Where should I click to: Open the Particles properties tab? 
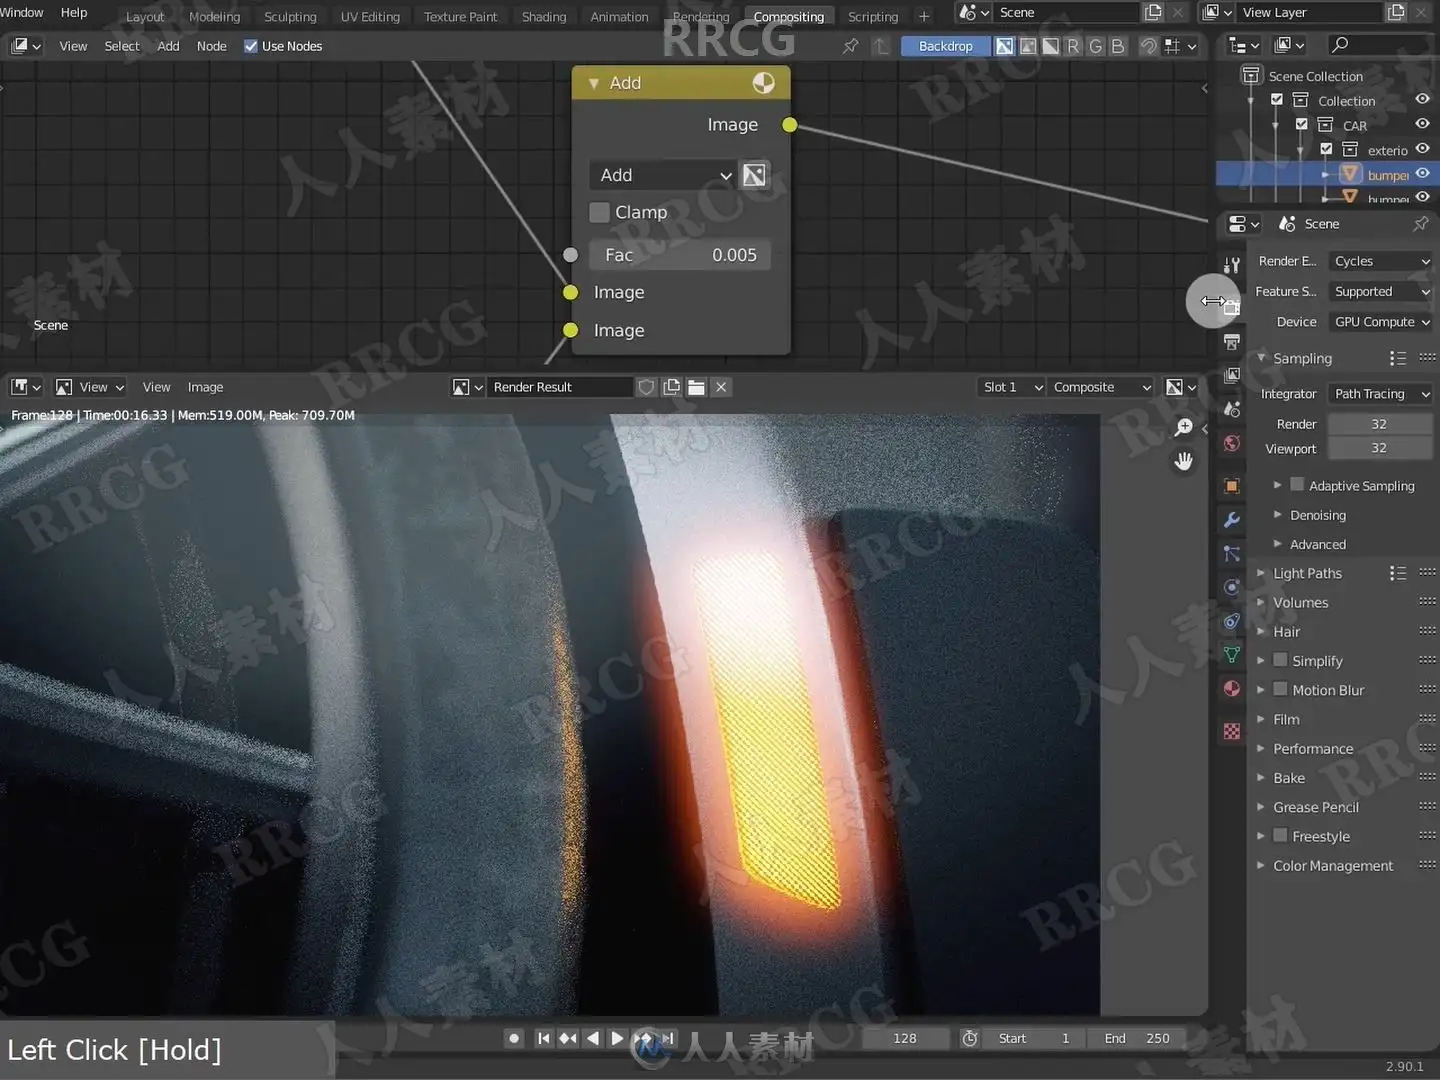tap(1232, 553)
